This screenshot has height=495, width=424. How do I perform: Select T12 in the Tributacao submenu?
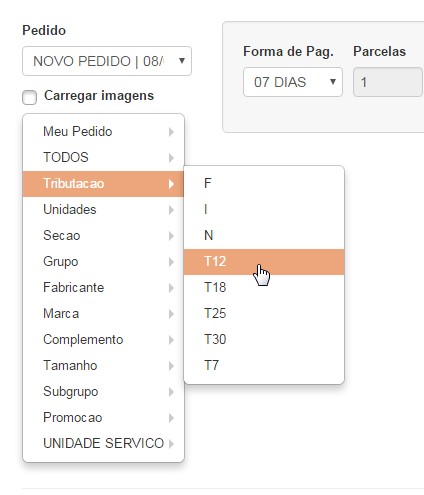coord(264,262)
